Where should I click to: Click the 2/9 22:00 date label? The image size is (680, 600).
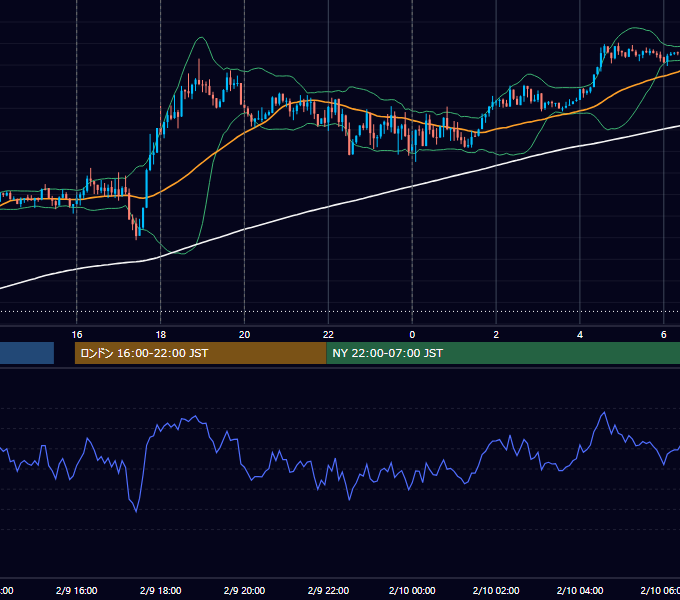[328, 590]
